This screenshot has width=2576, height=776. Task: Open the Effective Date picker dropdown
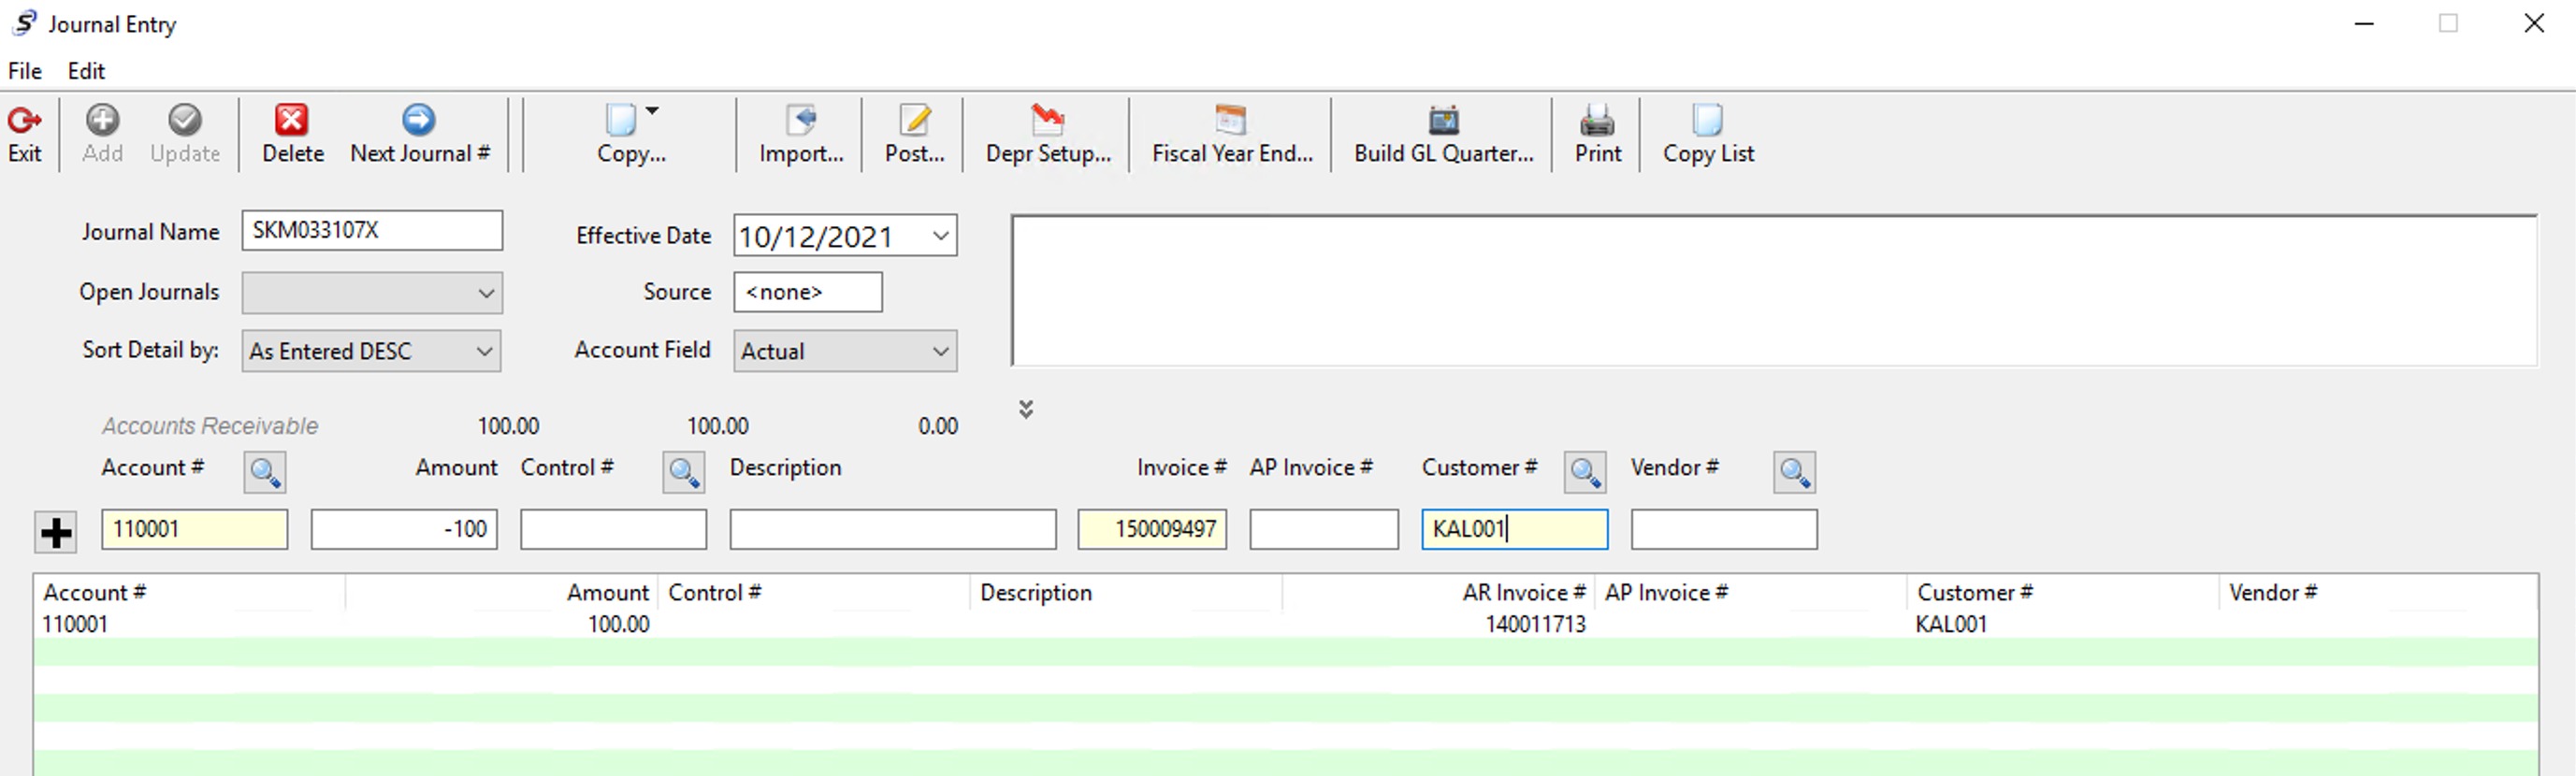tap(940, 236)
